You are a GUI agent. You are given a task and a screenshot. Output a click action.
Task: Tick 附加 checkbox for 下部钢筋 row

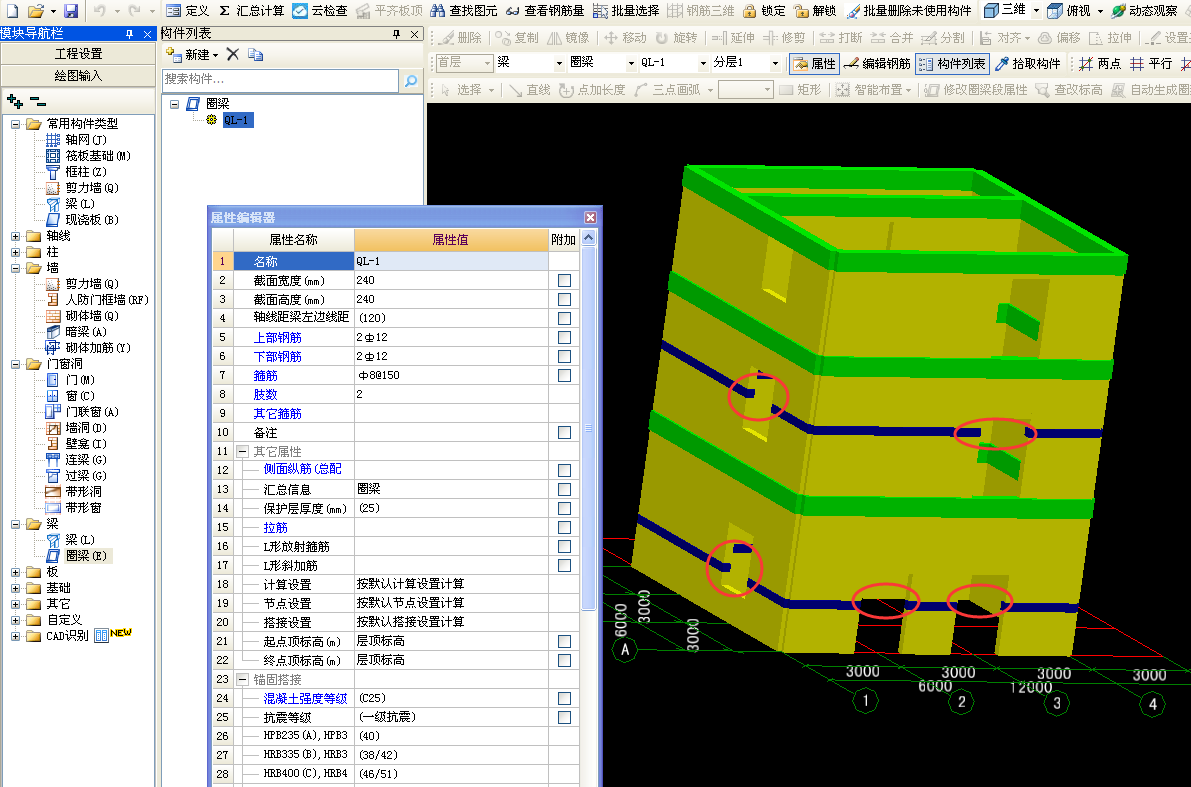coord(564,356)
